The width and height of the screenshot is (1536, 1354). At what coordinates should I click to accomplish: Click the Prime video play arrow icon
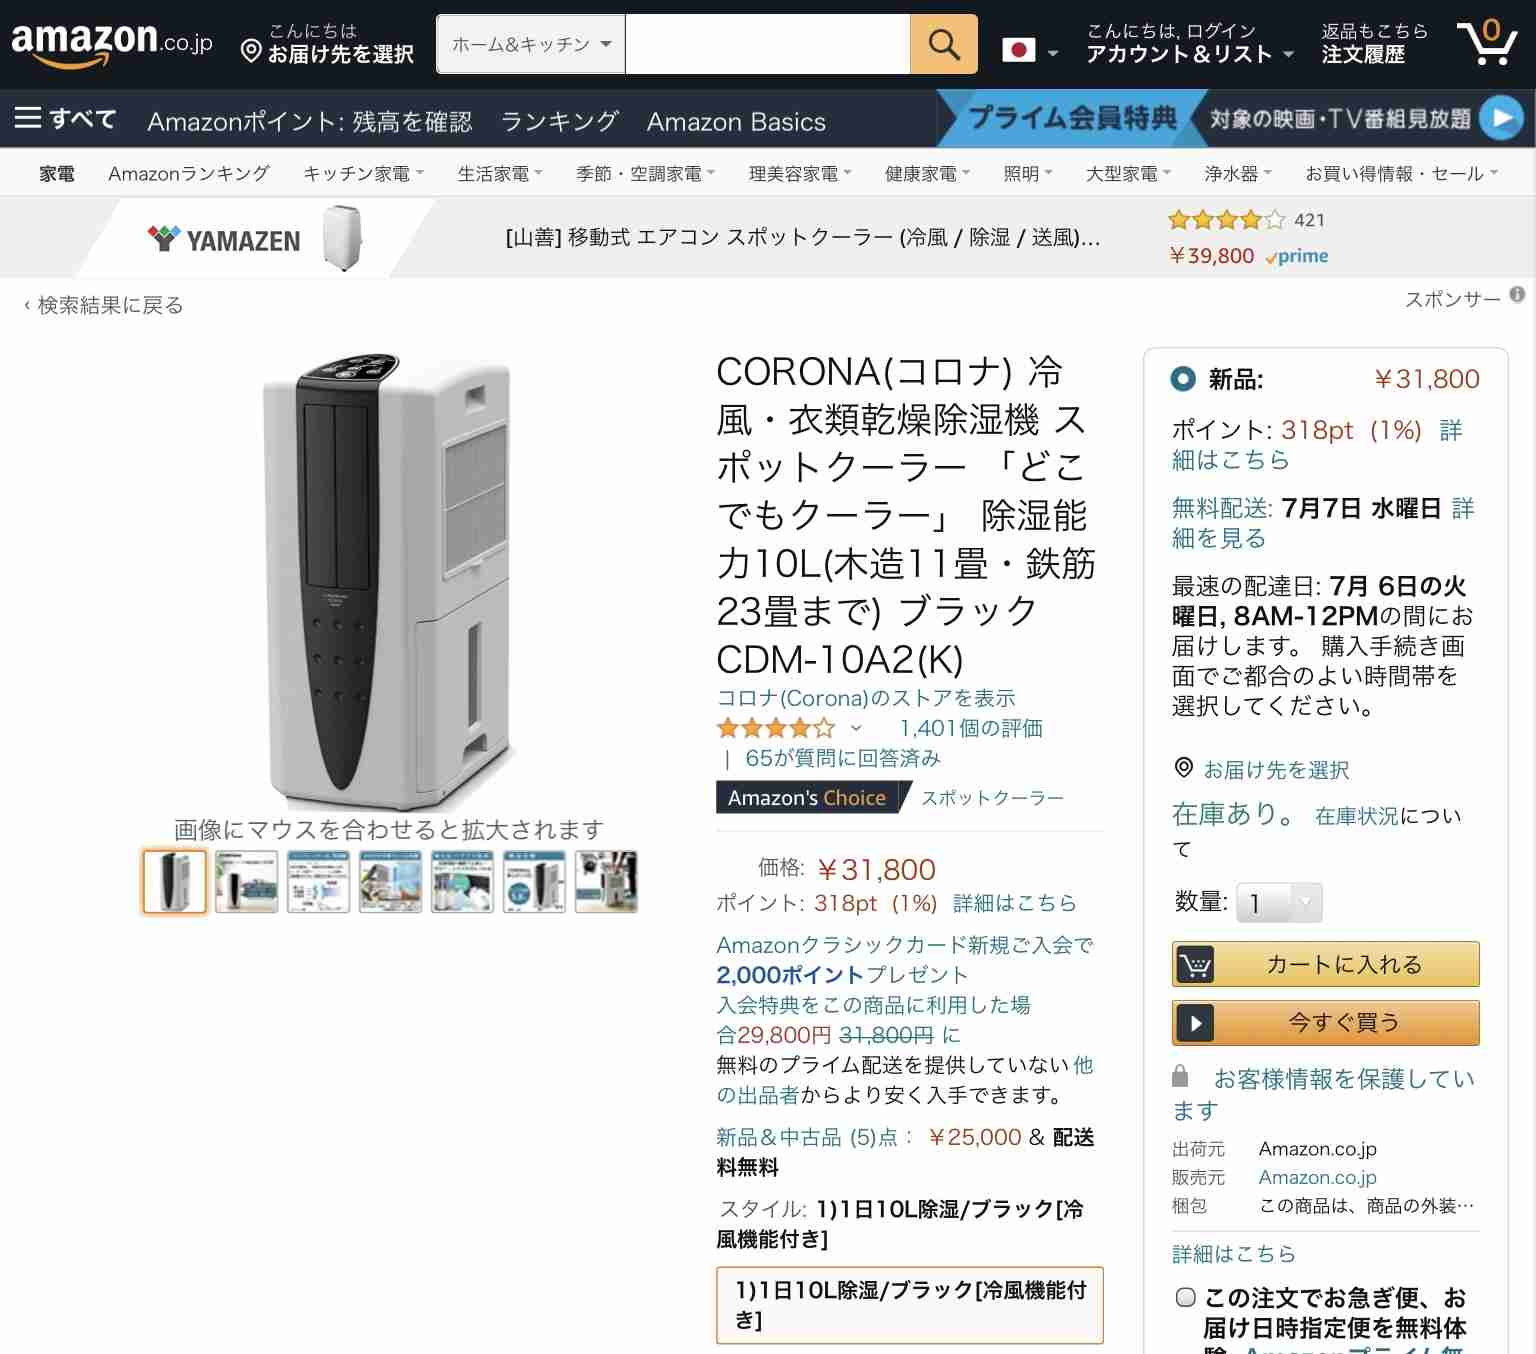coord(1500,119)
